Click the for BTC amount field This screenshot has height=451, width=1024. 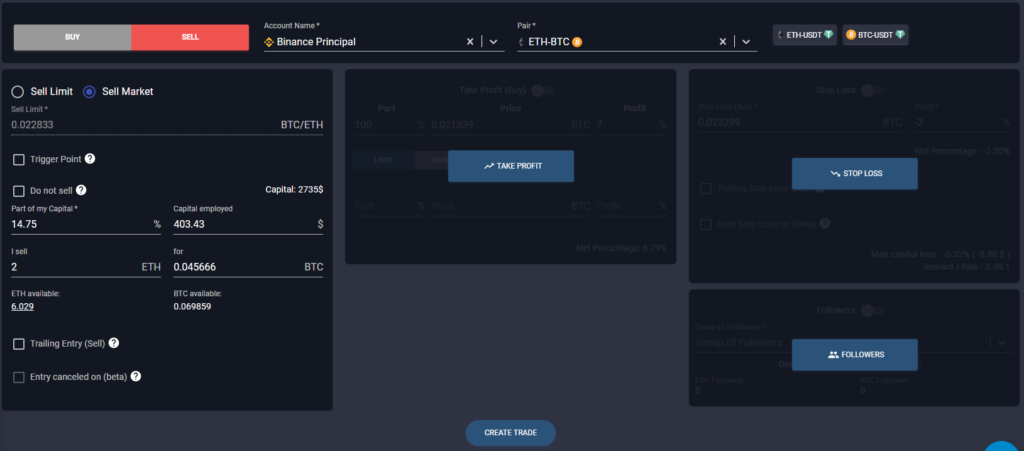point(248,267)
